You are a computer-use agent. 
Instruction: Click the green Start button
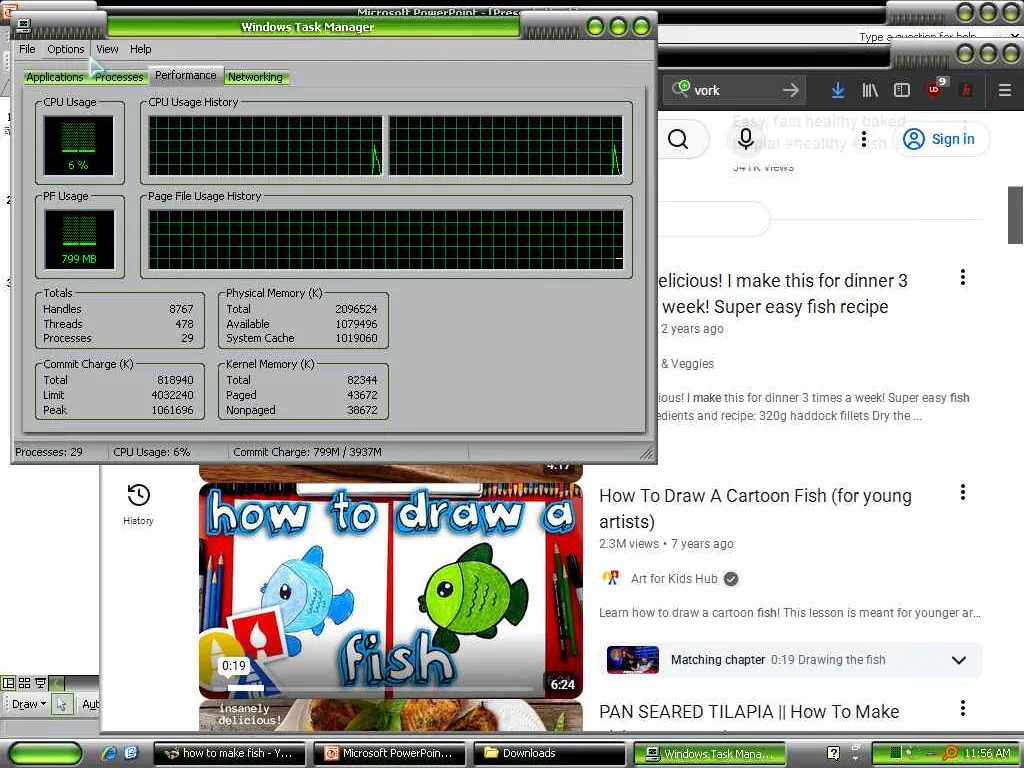point(46,754)
